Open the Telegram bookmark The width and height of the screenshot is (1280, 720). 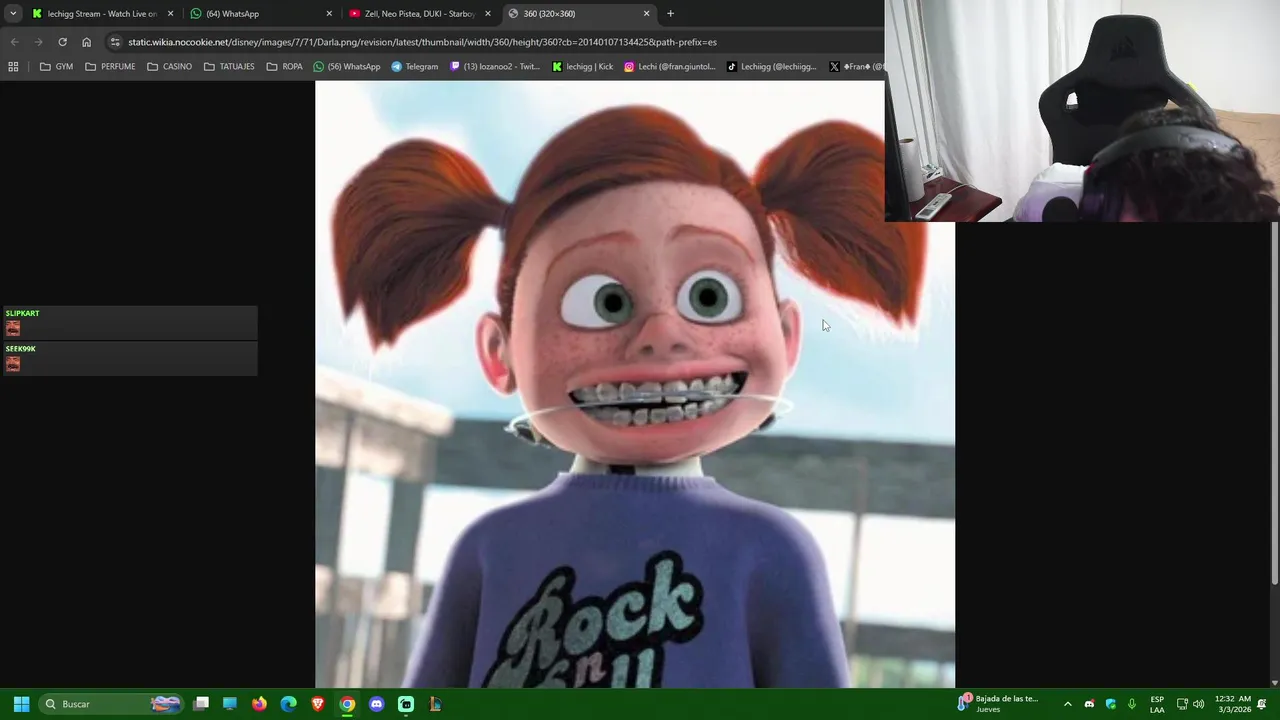coord(415,67)
